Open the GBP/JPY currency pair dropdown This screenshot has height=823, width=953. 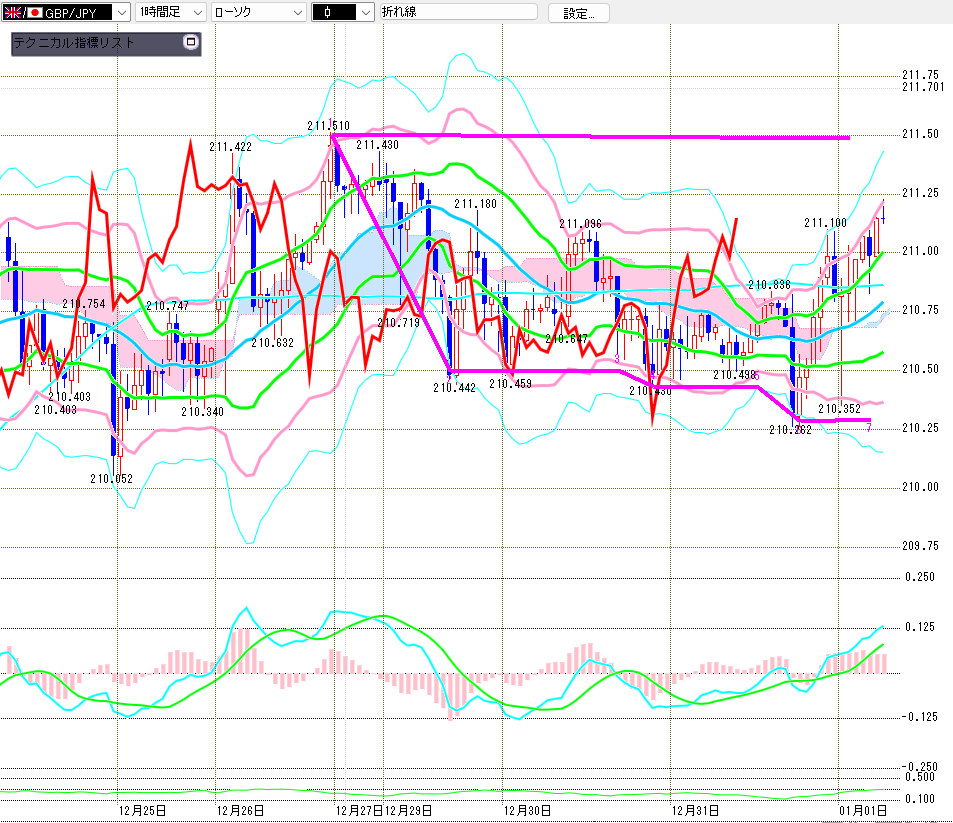click(120, 12)
